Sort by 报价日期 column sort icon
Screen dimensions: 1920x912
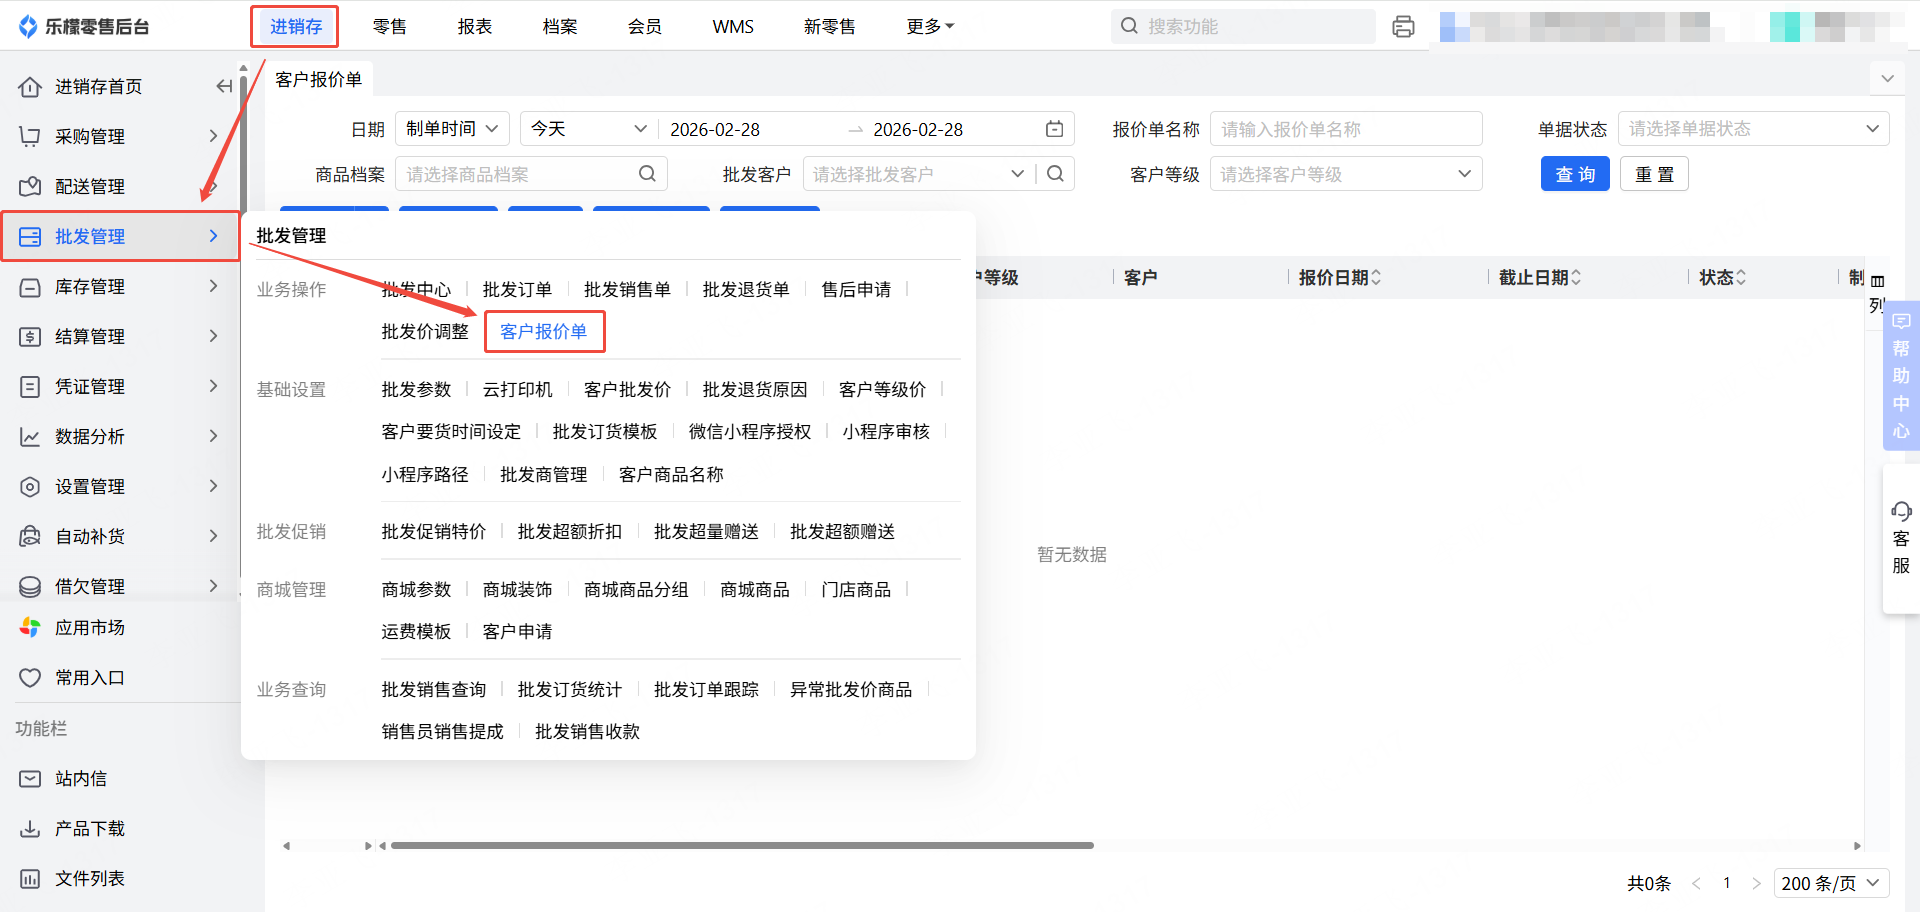coord(1376,277)
